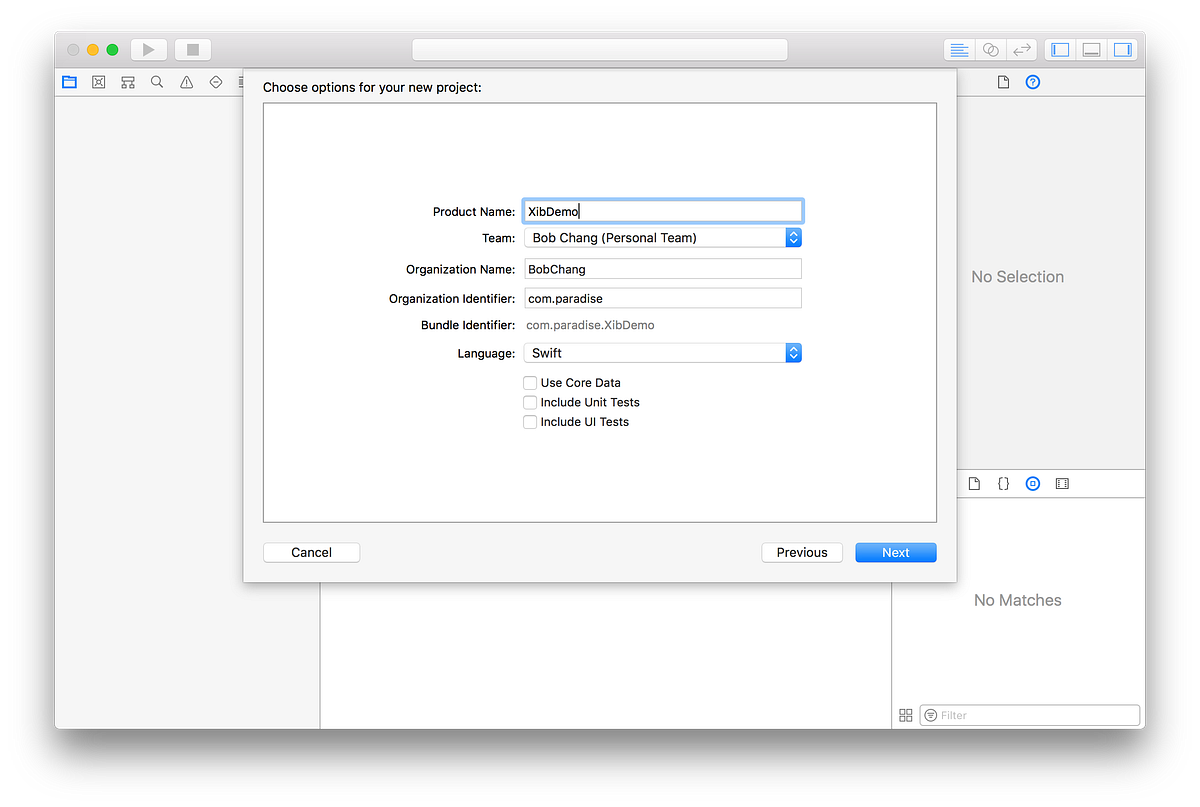Open the Find navigator magnifier icon
The height and width of the screenshot is (807, 1200).
click(156, 82)
